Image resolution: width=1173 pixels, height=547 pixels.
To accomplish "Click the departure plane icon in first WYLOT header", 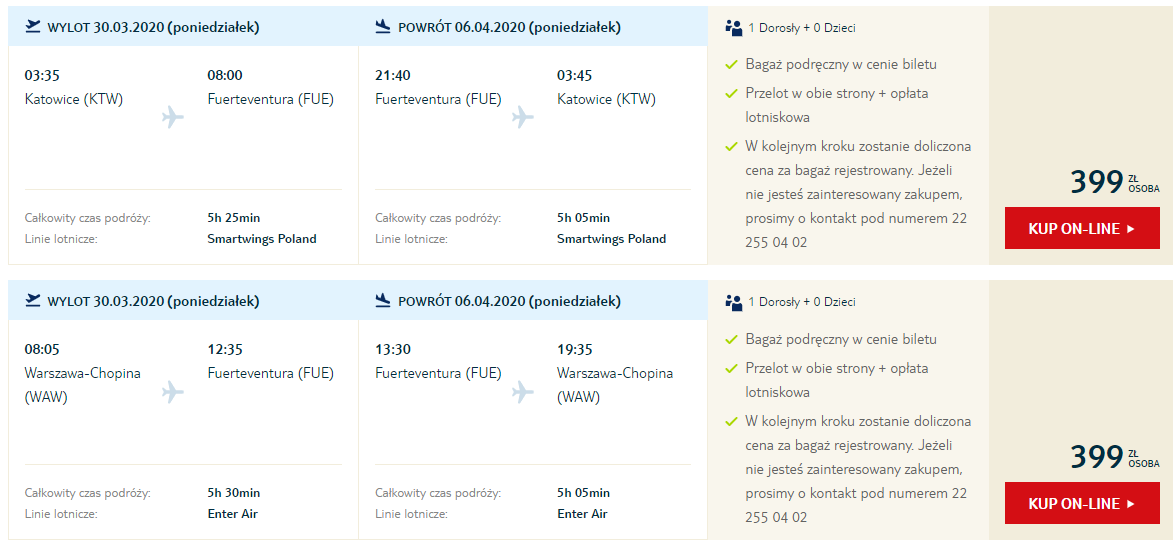I will click(32, 27).
